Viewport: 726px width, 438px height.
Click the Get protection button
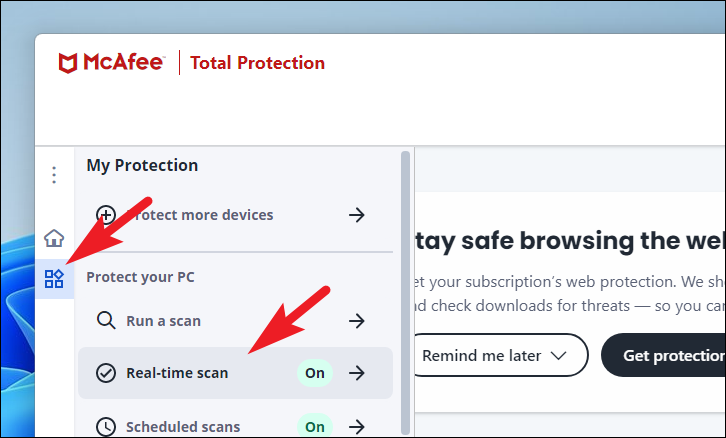(663, 355)
